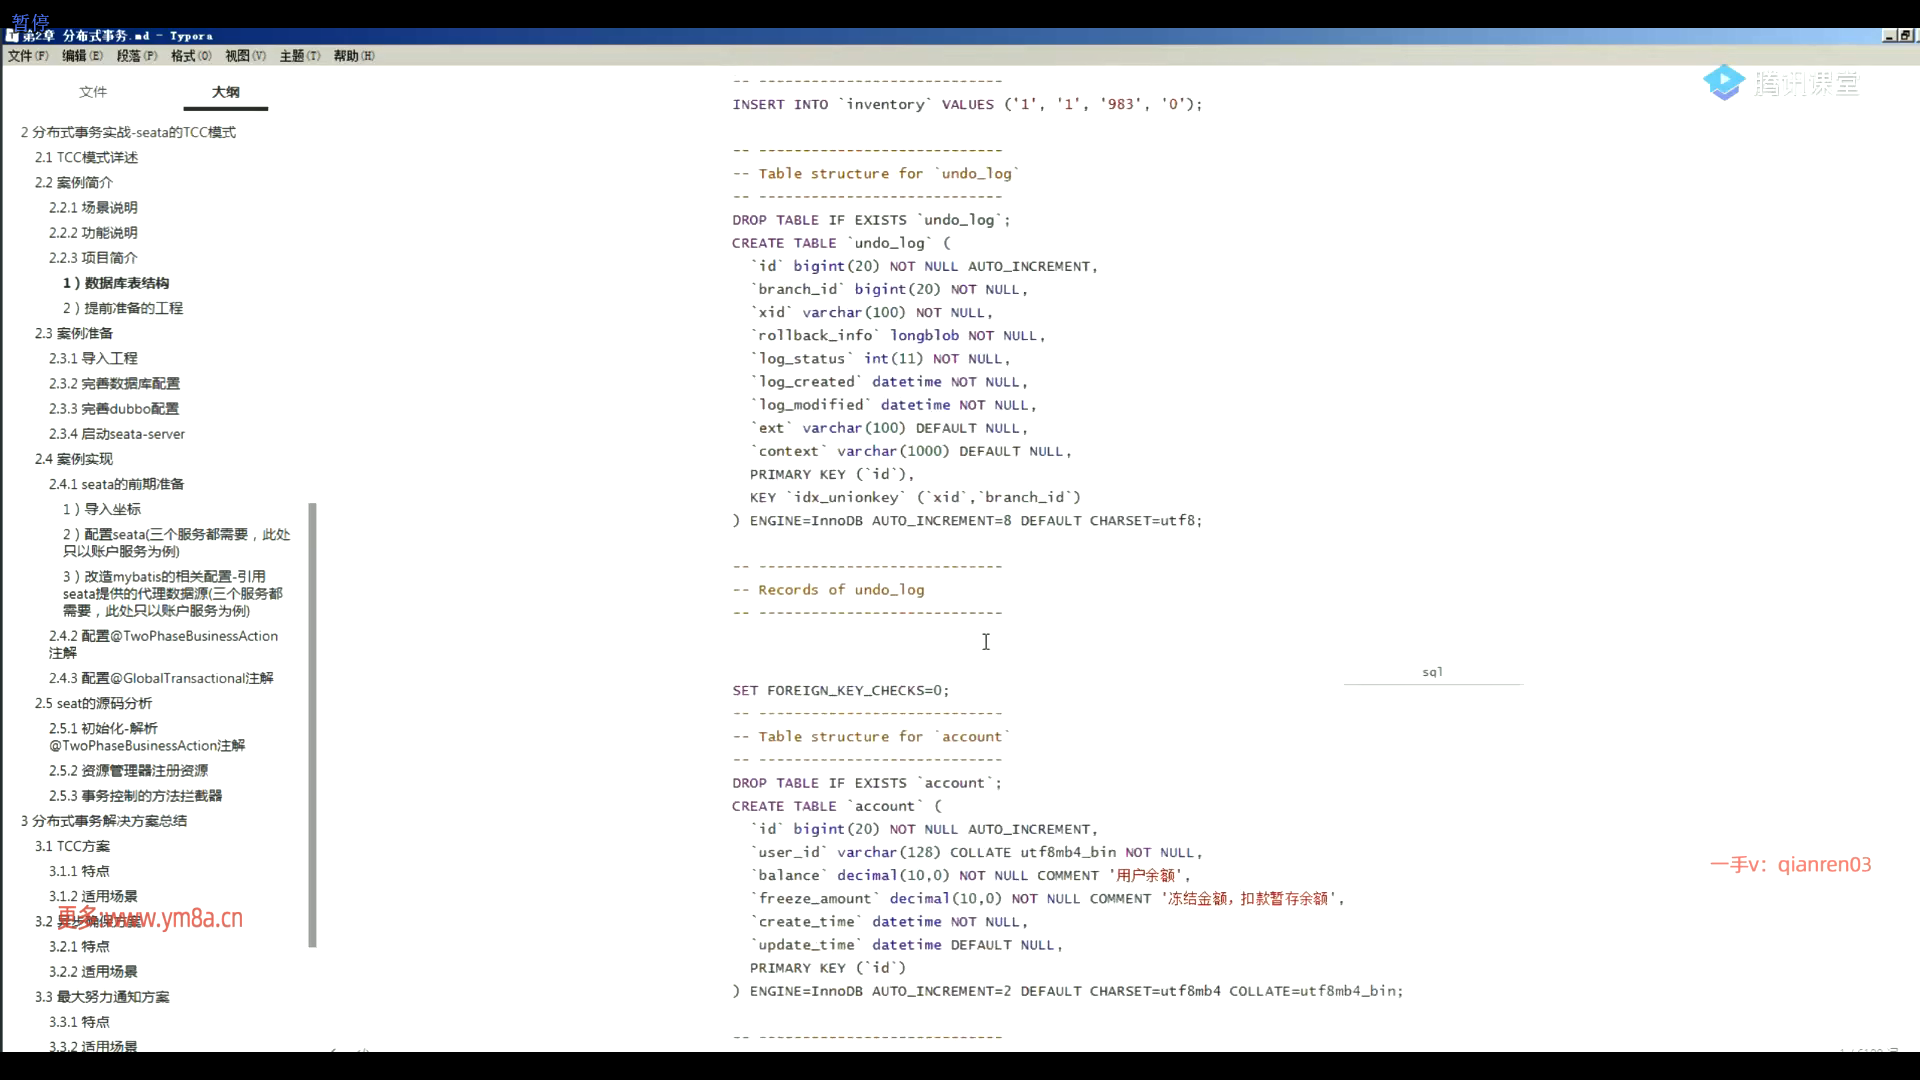Screen dimensions: 1920x1080
Task: Go to 2.3.4 启动seata-server heading
Action: (x=117, y=434)
